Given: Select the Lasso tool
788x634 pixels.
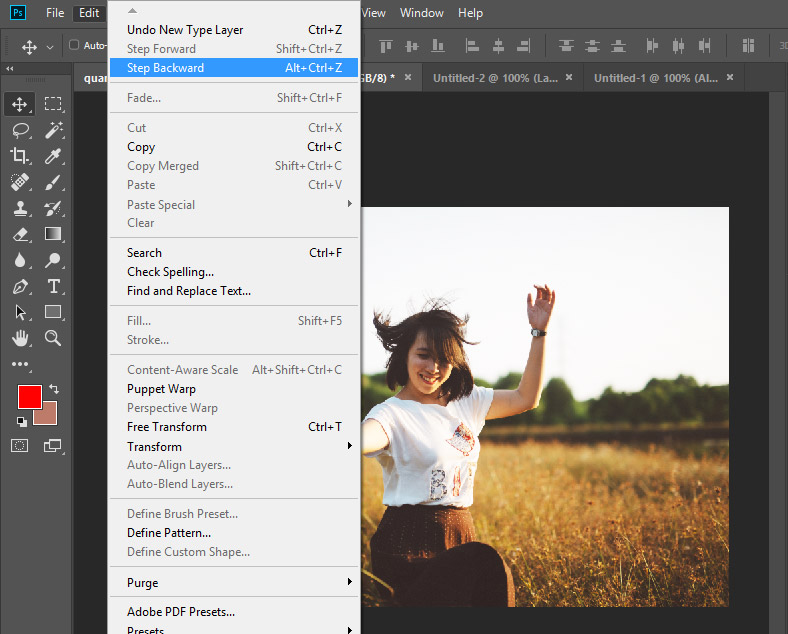Looking at the screenshot, I should click(x=21, y=130).
